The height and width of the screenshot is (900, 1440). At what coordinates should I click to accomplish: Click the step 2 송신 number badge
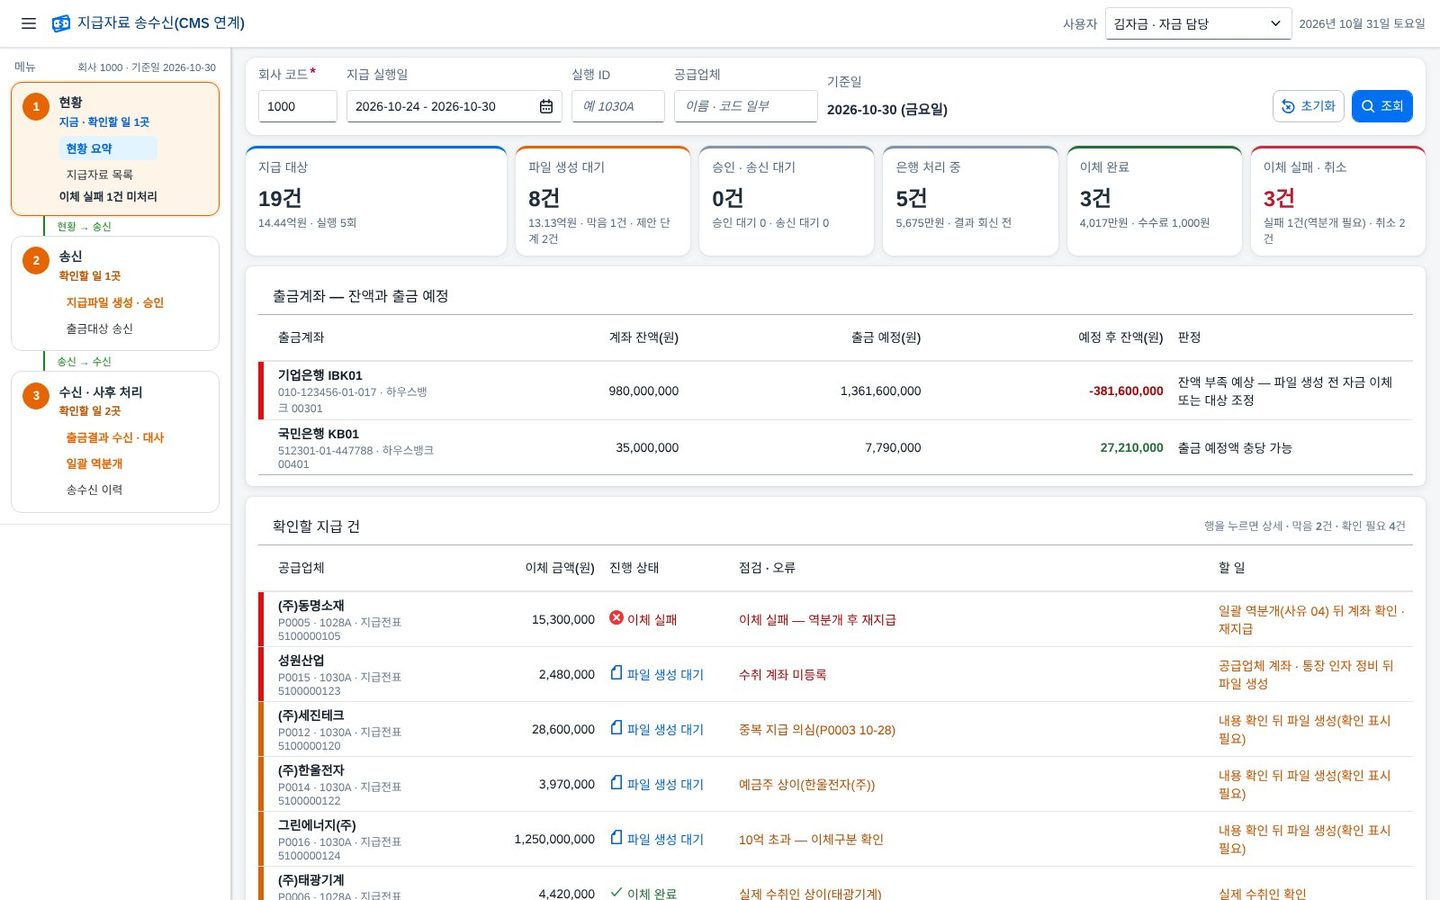(36, 261)
